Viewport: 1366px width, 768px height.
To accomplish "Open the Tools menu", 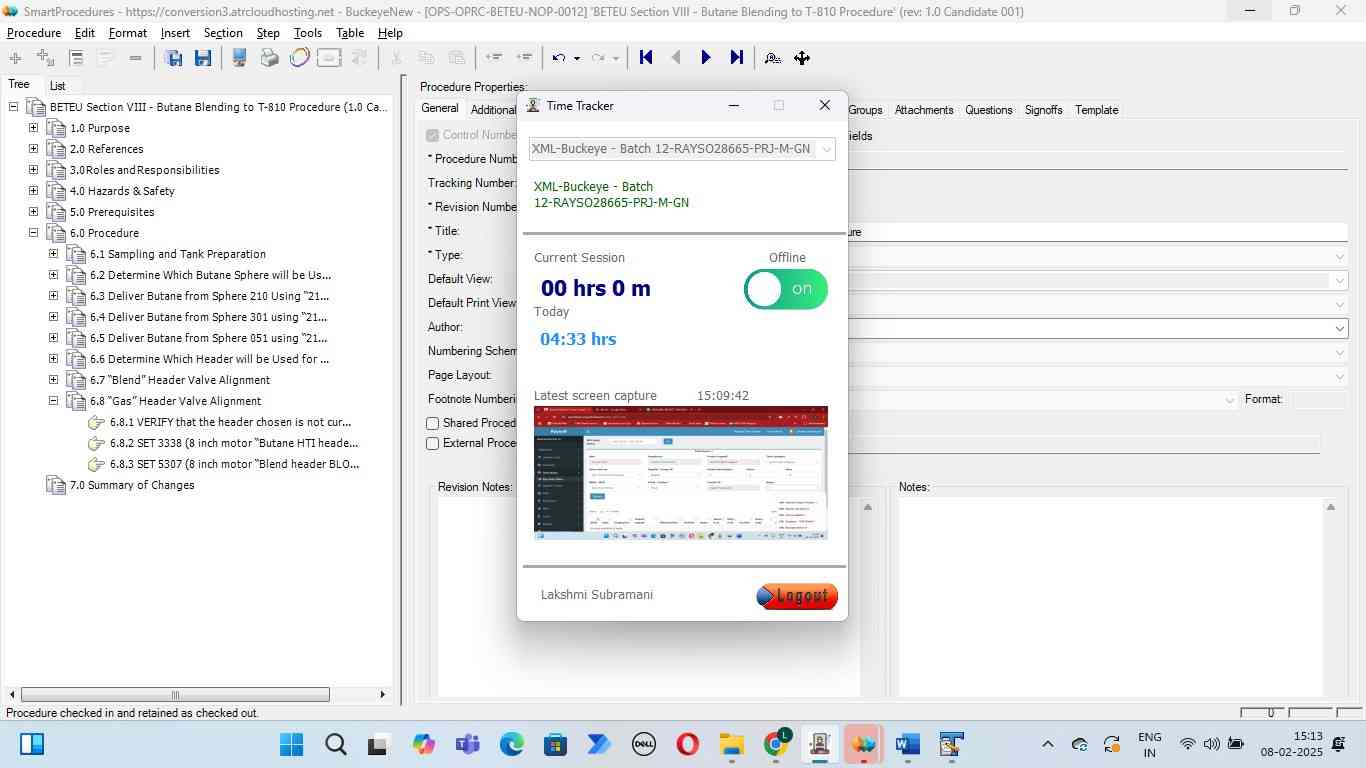I will (x=308, y=33).
